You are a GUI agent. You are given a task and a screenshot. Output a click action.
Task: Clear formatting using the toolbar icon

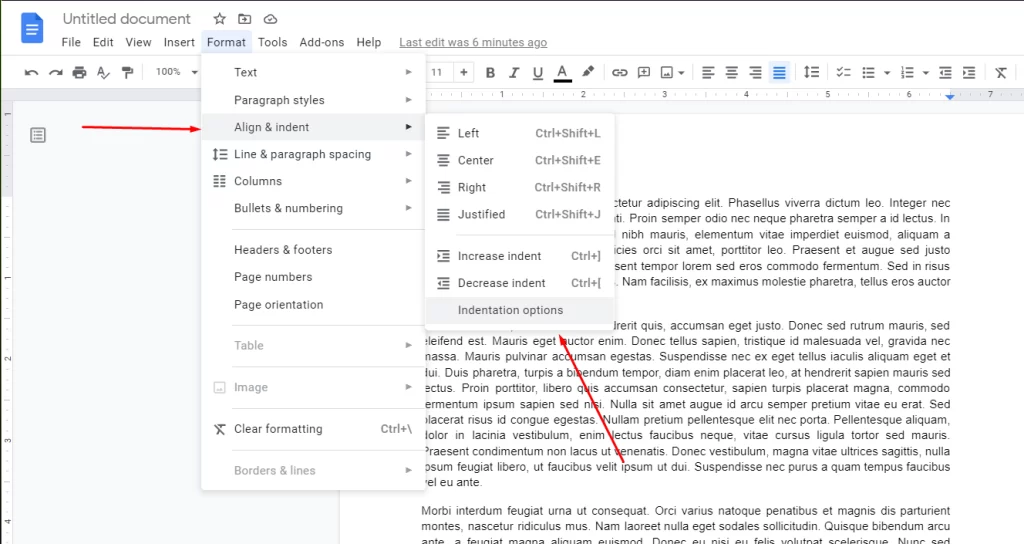pyautogui.click(x=1000, y=72)
